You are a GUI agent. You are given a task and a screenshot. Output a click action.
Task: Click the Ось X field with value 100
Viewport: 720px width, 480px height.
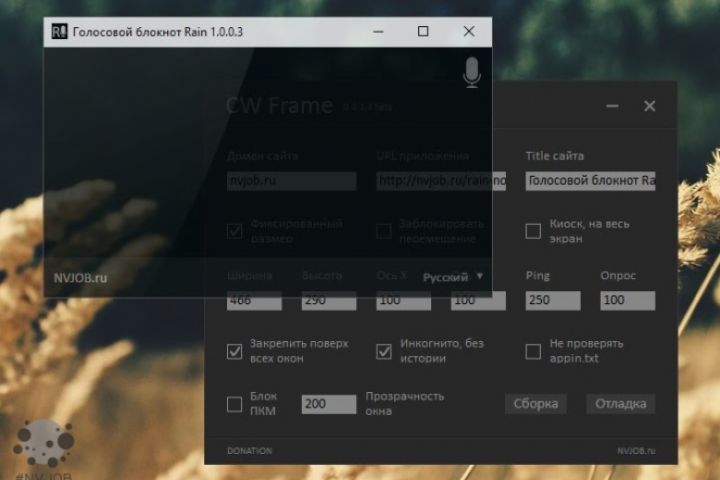click(404, 300)
